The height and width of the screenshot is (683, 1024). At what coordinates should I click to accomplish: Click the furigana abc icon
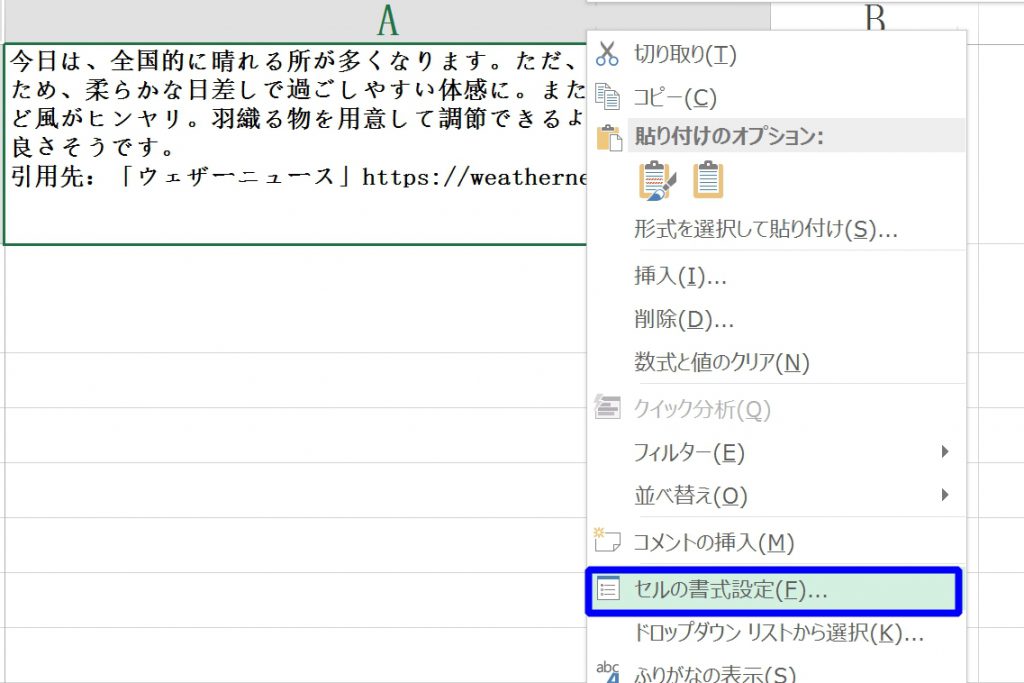coord(607,672)
